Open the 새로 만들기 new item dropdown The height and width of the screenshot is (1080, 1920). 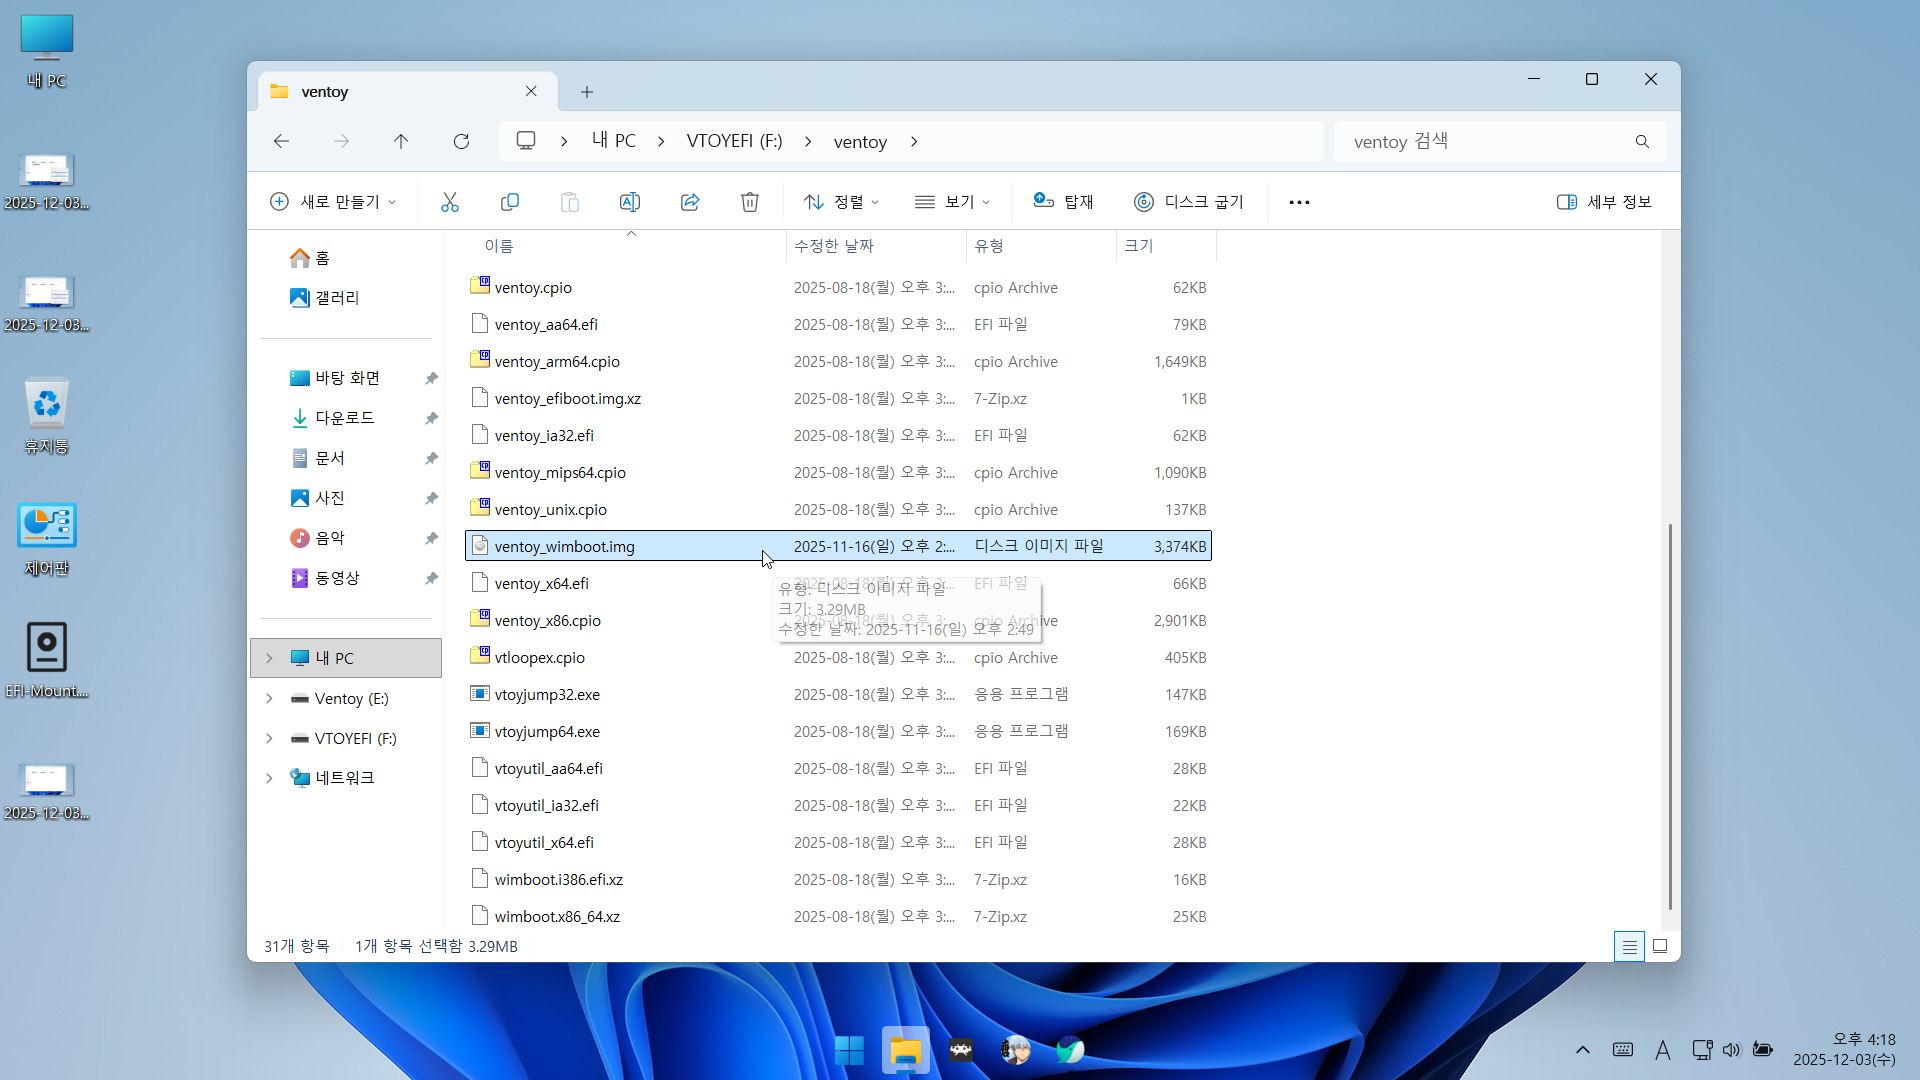[333, 202]
